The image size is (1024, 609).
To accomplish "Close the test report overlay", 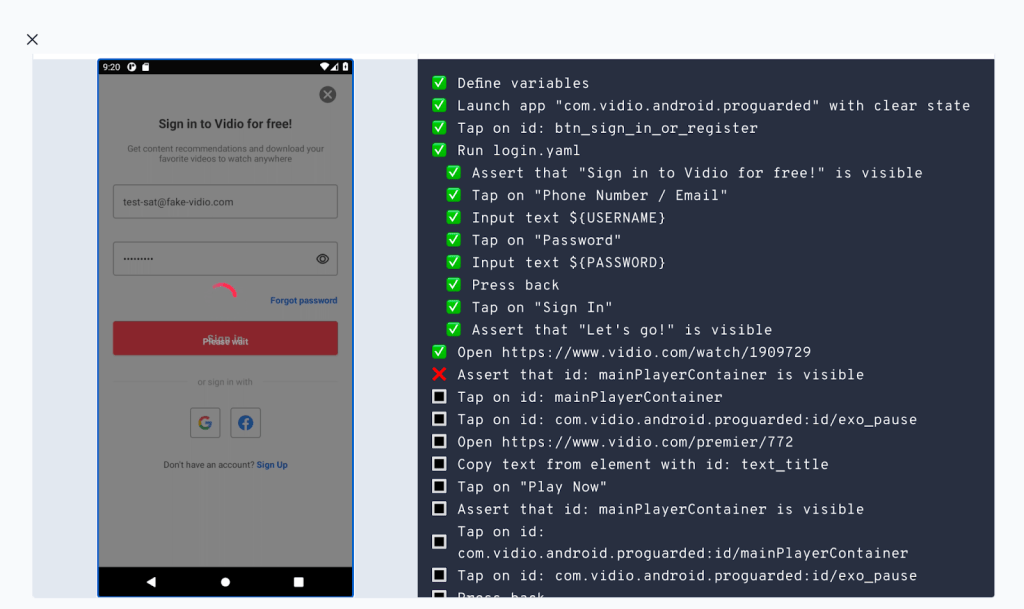I will click(32, 40).
